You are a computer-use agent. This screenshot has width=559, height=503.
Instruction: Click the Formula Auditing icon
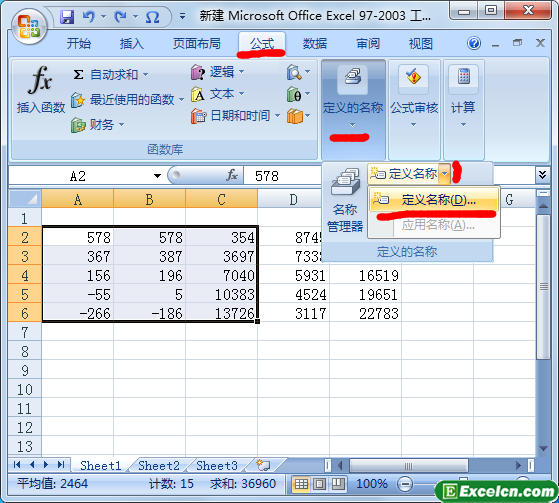point(414,77)
